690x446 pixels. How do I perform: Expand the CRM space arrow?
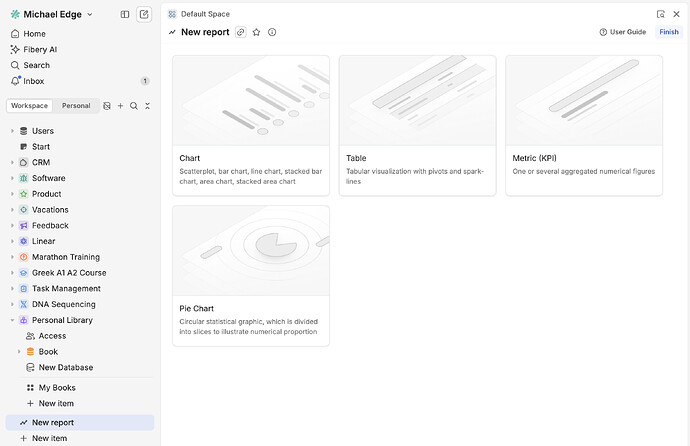[12, 163]
